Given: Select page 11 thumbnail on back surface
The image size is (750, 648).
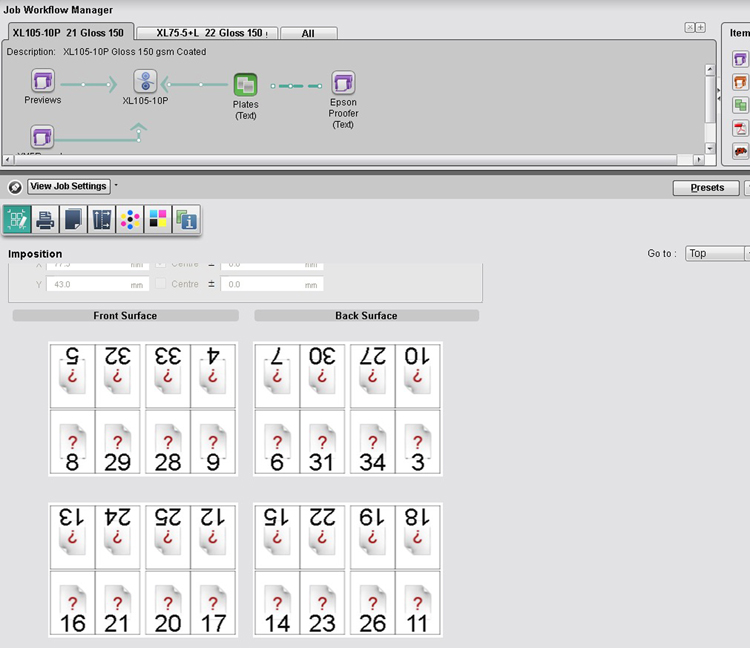Looking at the screenshot, I should pyautogui.click(x=418, y=603).
